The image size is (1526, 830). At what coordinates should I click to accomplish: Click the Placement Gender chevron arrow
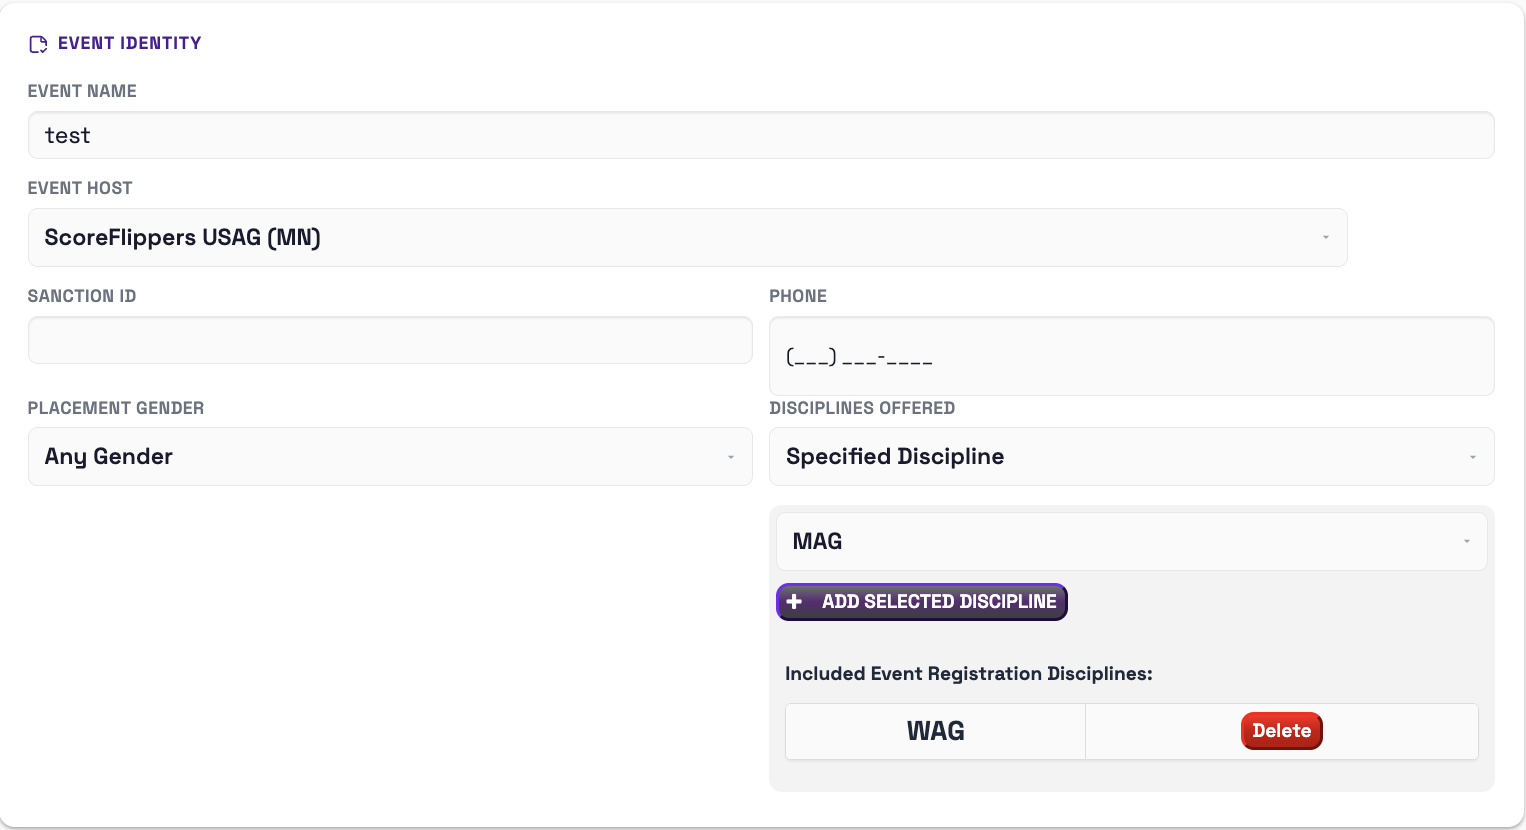[731, 457]
